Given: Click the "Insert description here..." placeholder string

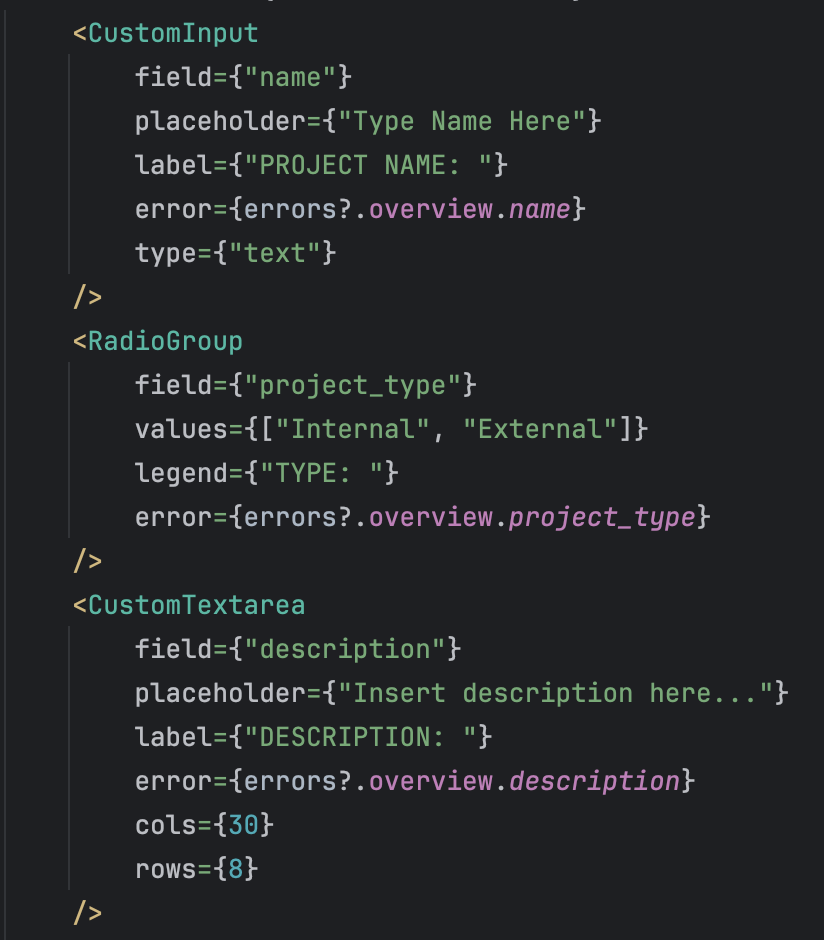Looking at the screenshot, I should point(556,693).
